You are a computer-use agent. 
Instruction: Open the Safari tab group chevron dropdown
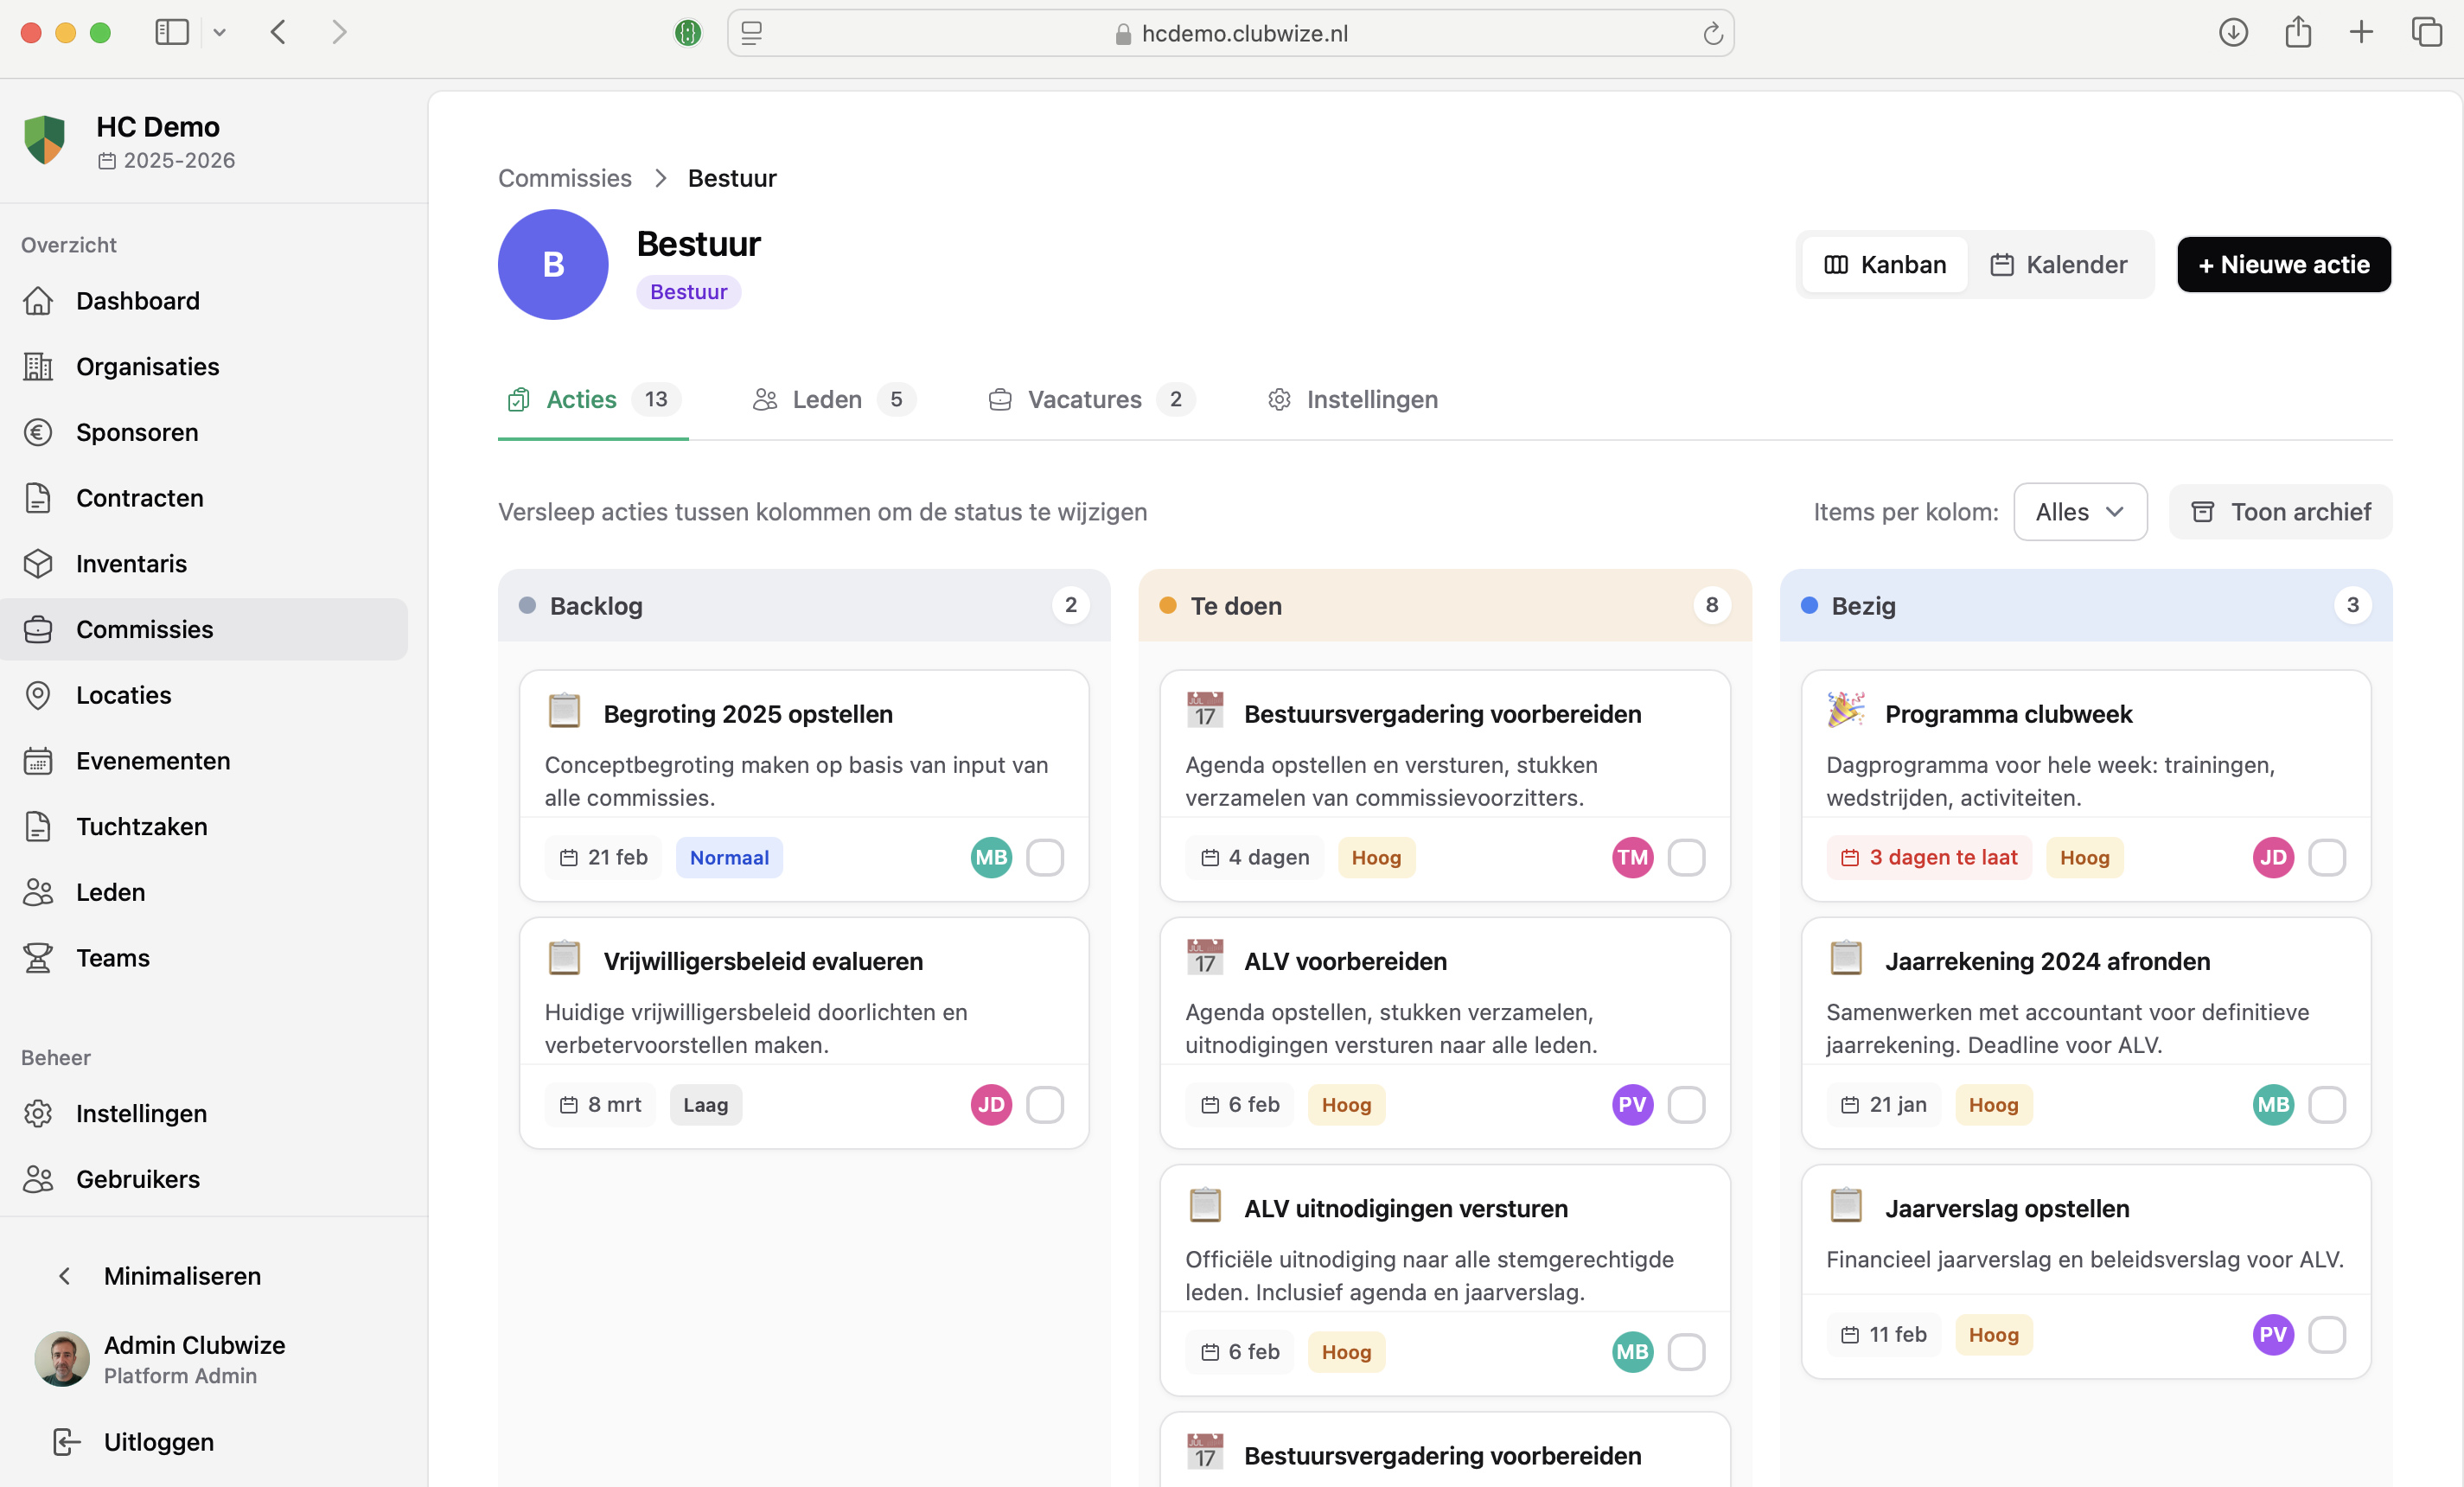point(220,32)
